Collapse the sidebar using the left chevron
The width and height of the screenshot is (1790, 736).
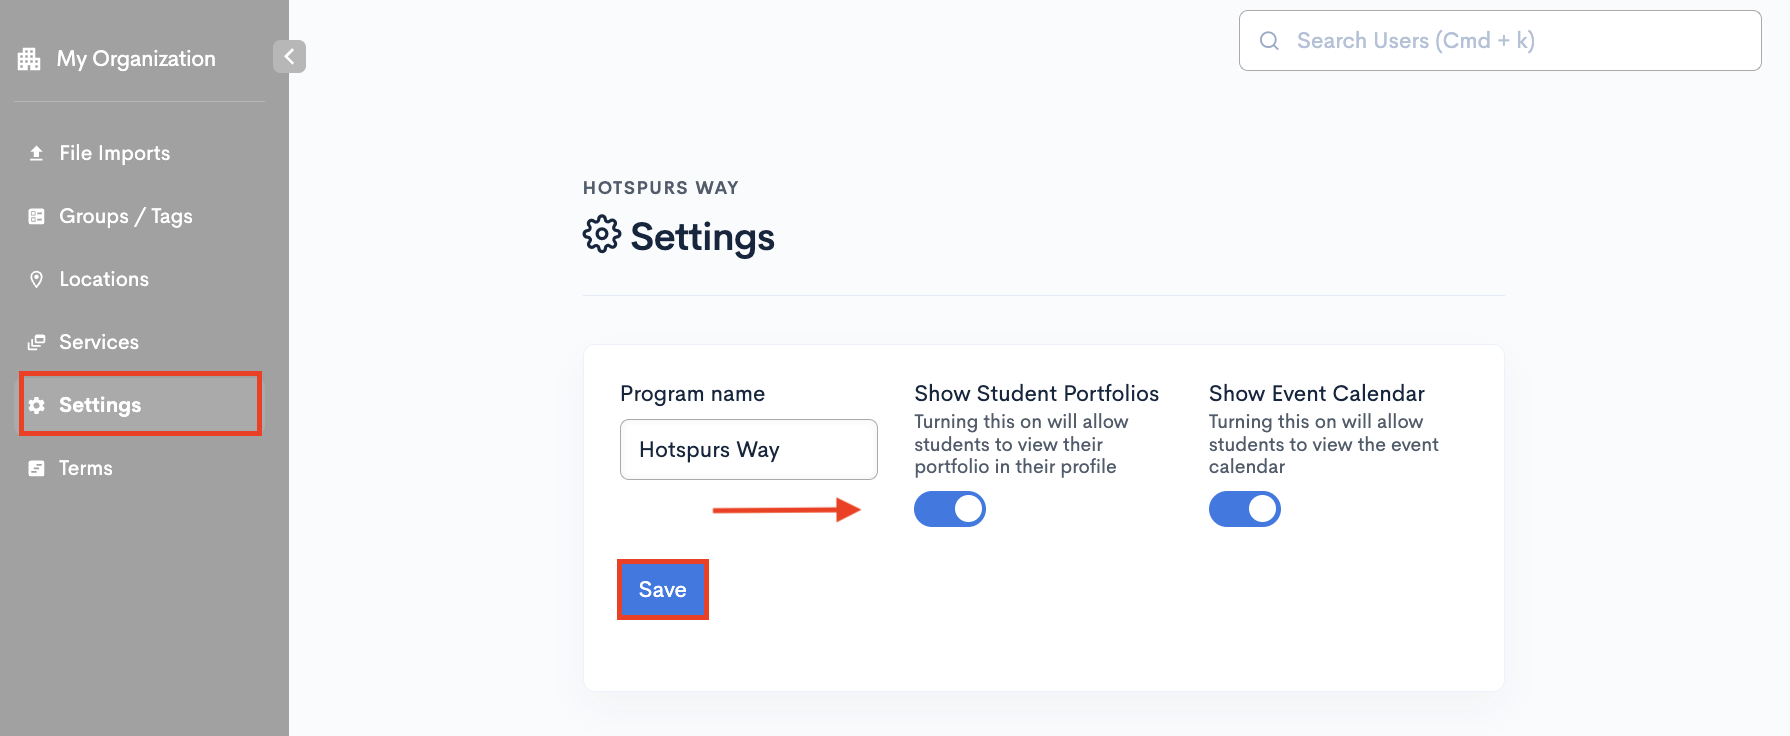pos(289,57)
